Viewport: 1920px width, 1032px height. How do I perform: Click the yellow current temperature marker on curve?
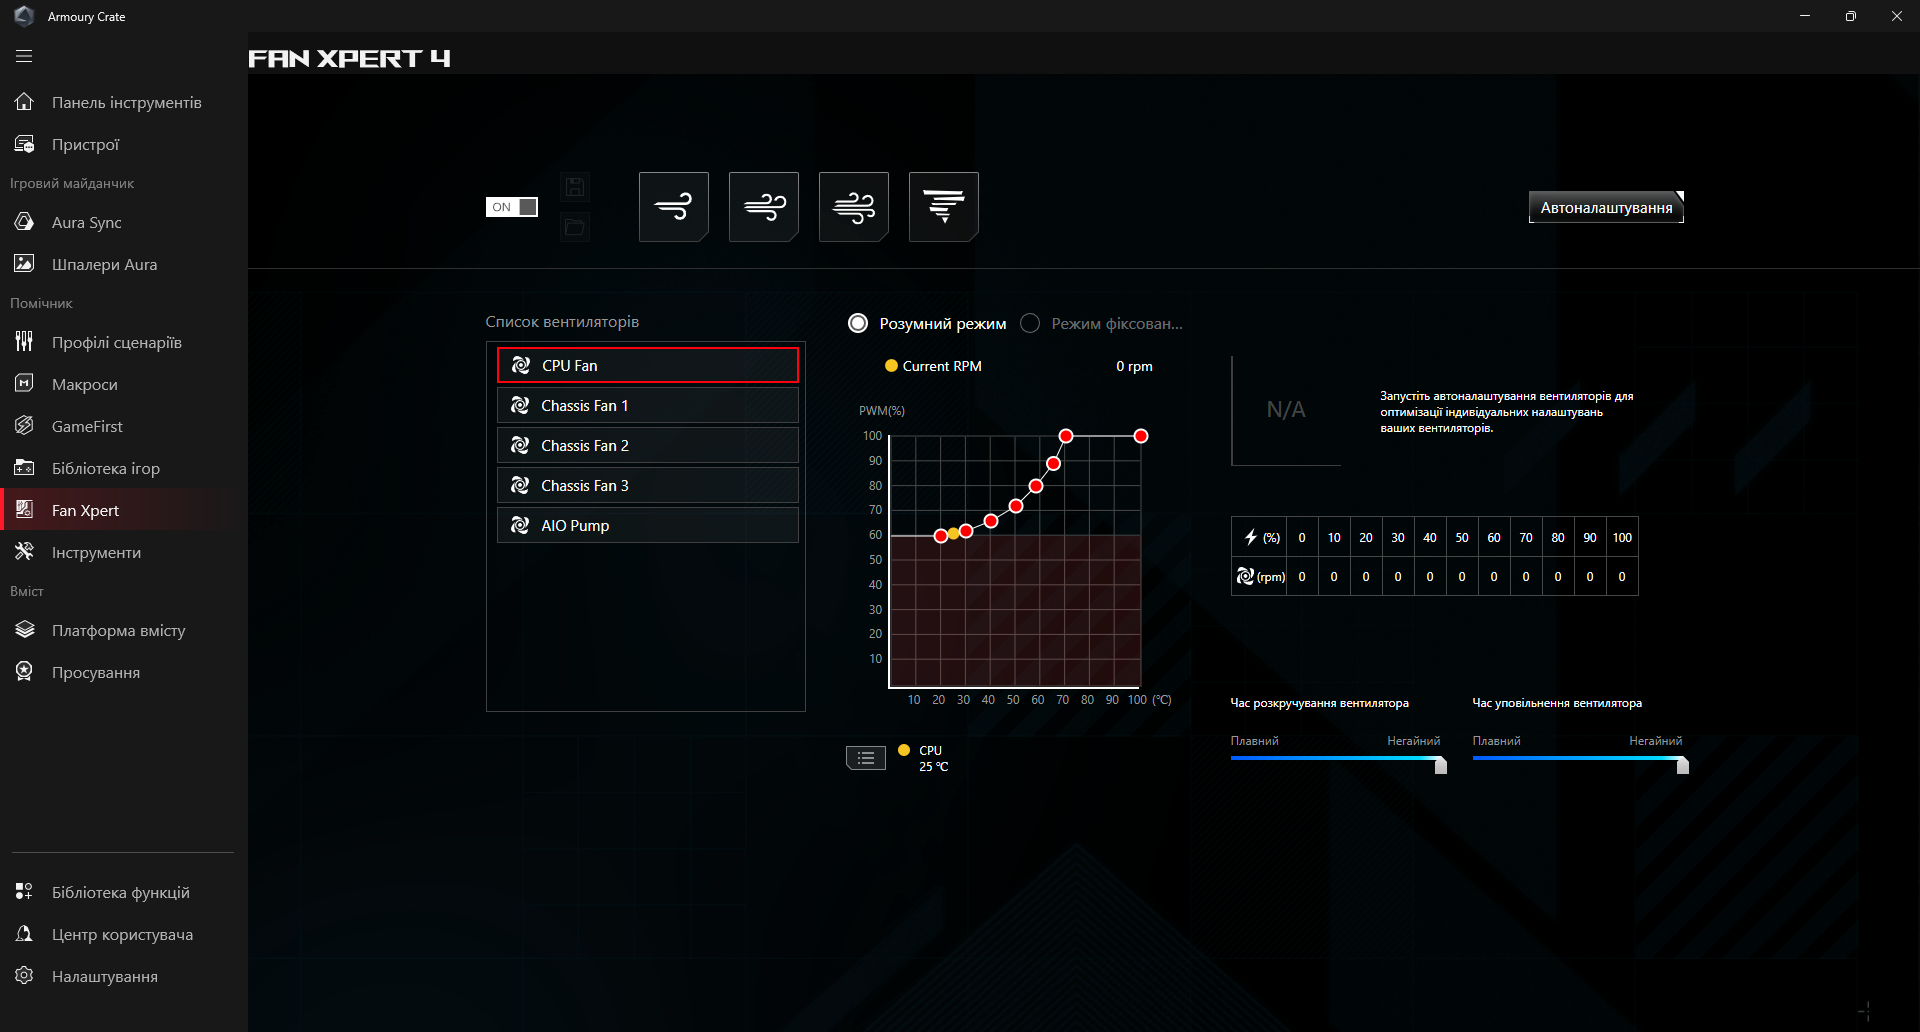point(954,534)
